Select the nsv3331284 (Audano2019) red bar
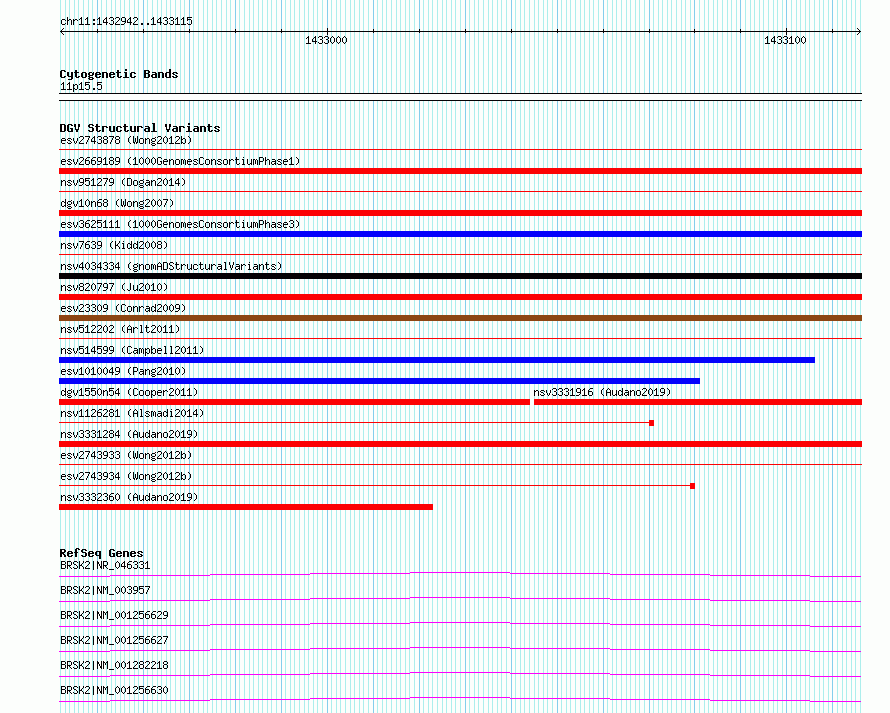Viewport: 890px width, 713px height. coord(460,444)
